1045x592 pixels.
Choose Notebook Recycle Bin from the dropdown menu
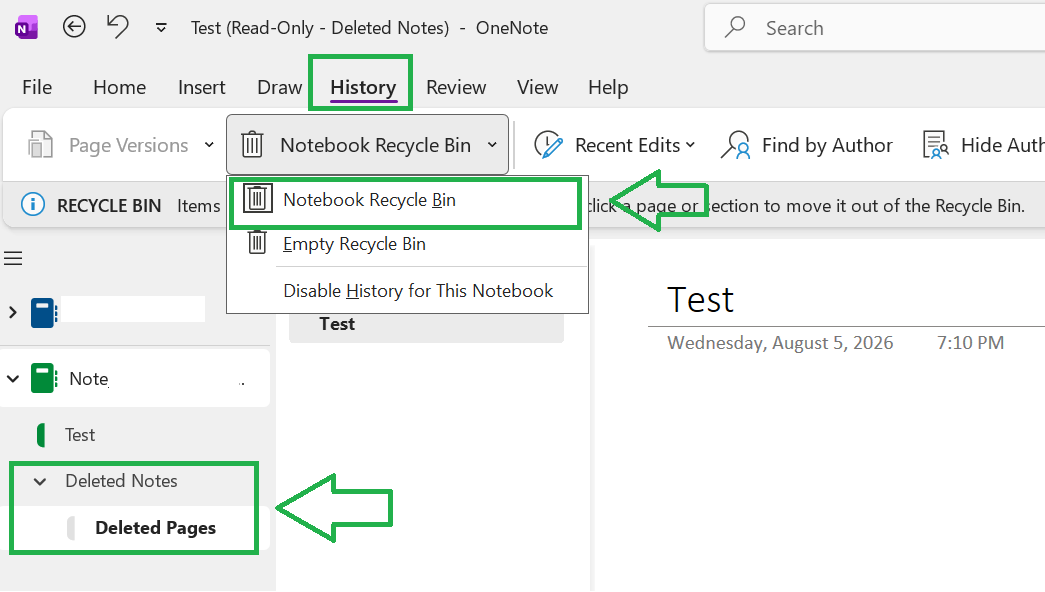pyautogui.click(x=406, y=200)
